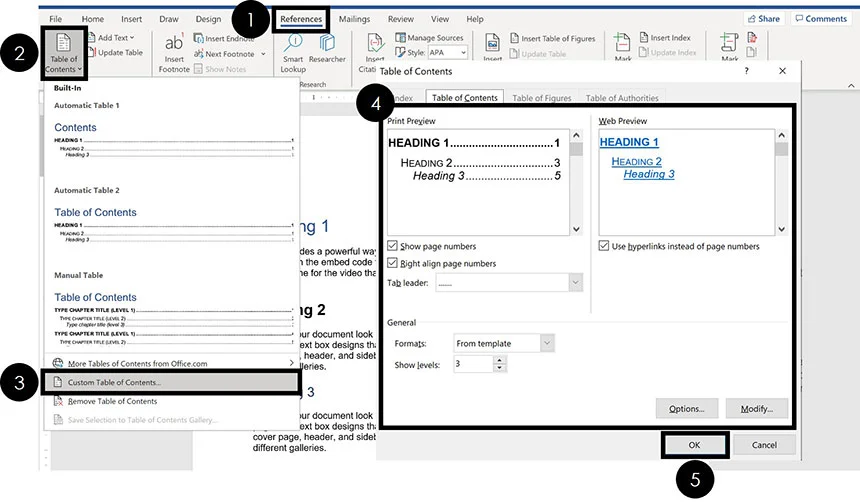Viewport: 860px width, 502px height.
Task: Click Insert Index
Action: 665,37
